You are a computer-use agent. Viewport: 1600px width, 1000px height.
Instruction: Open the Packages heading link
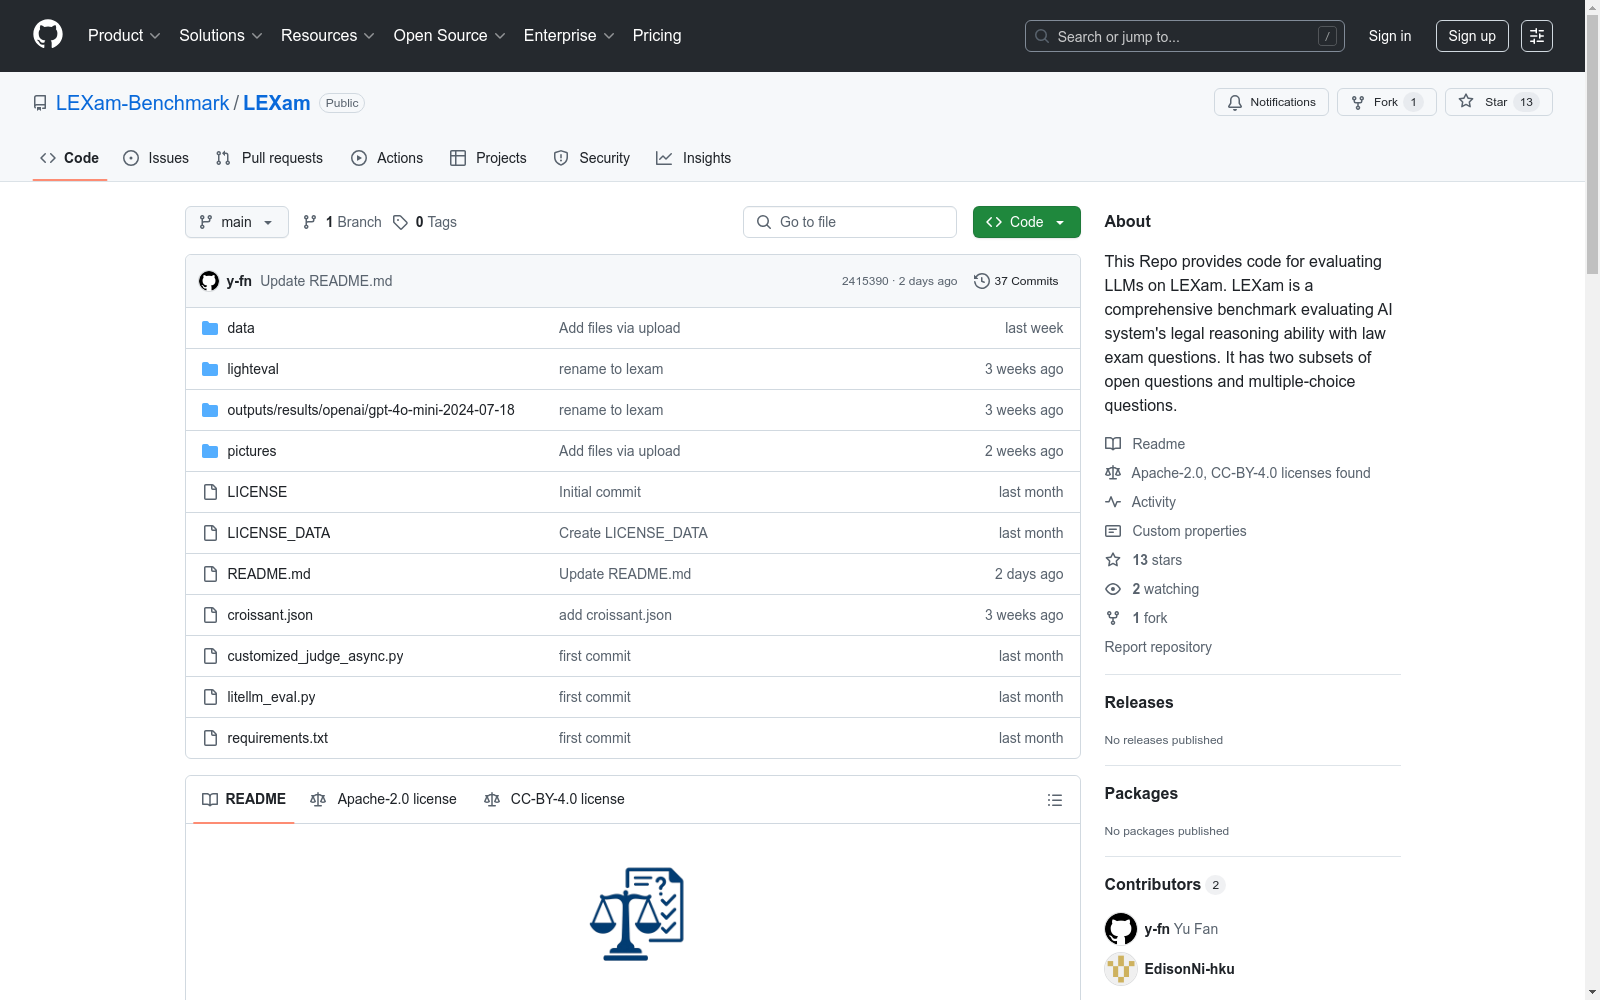(x=1141, y=793)
